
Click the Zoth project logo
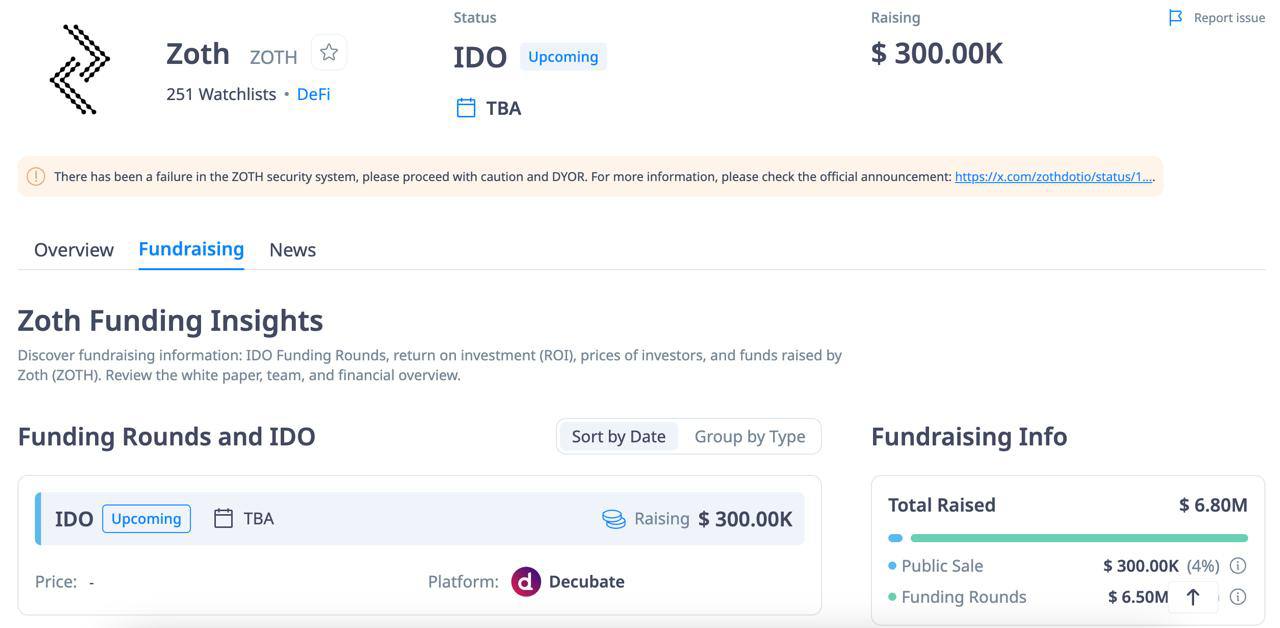point(79,69)
